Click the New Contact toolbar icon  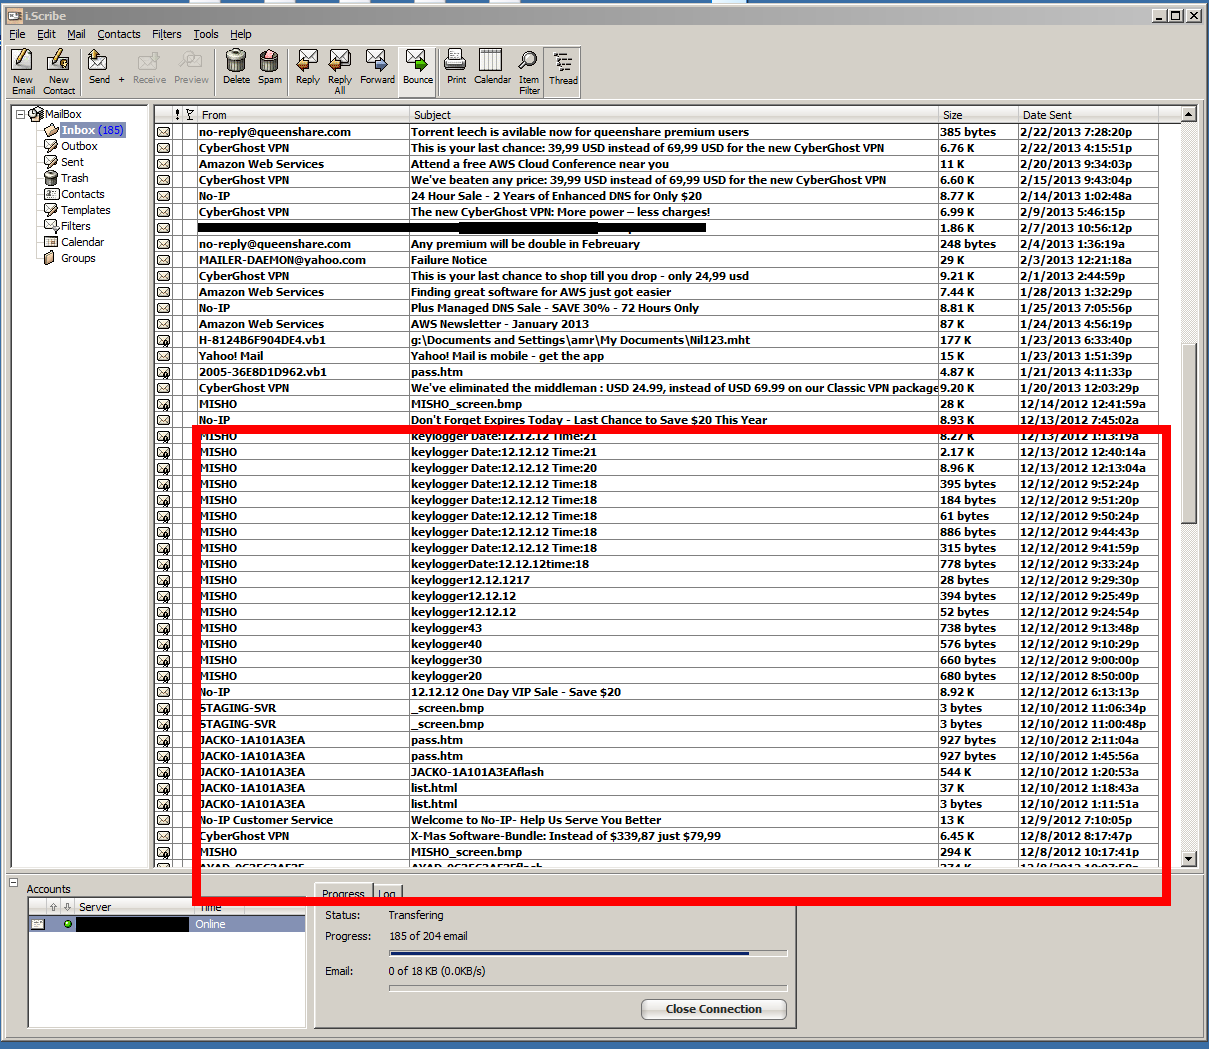(59, 70)
